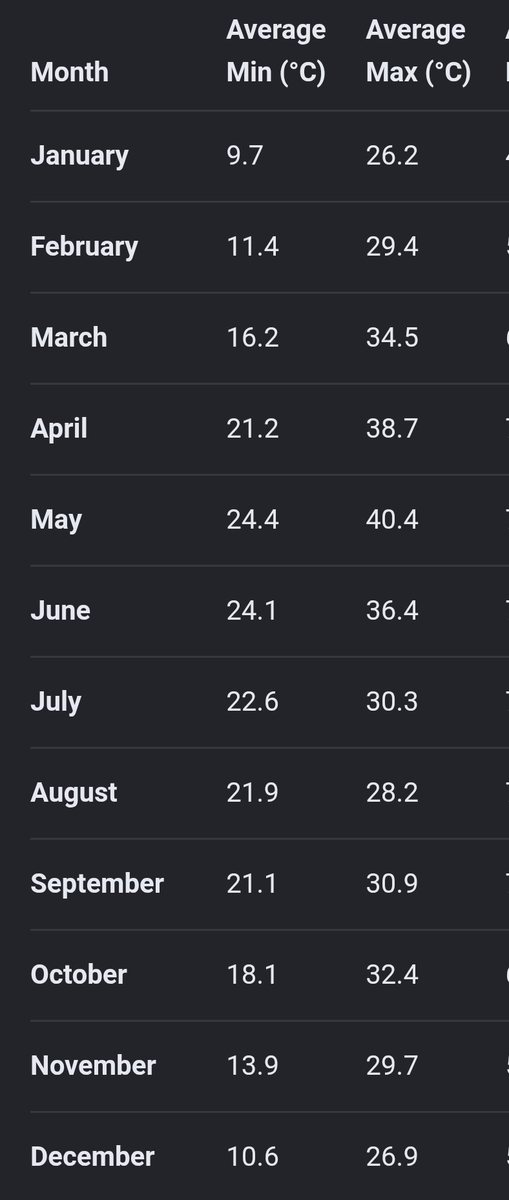Click the February row label
This screenshot has width=509, height=1200.
click(x=84, y=247)
